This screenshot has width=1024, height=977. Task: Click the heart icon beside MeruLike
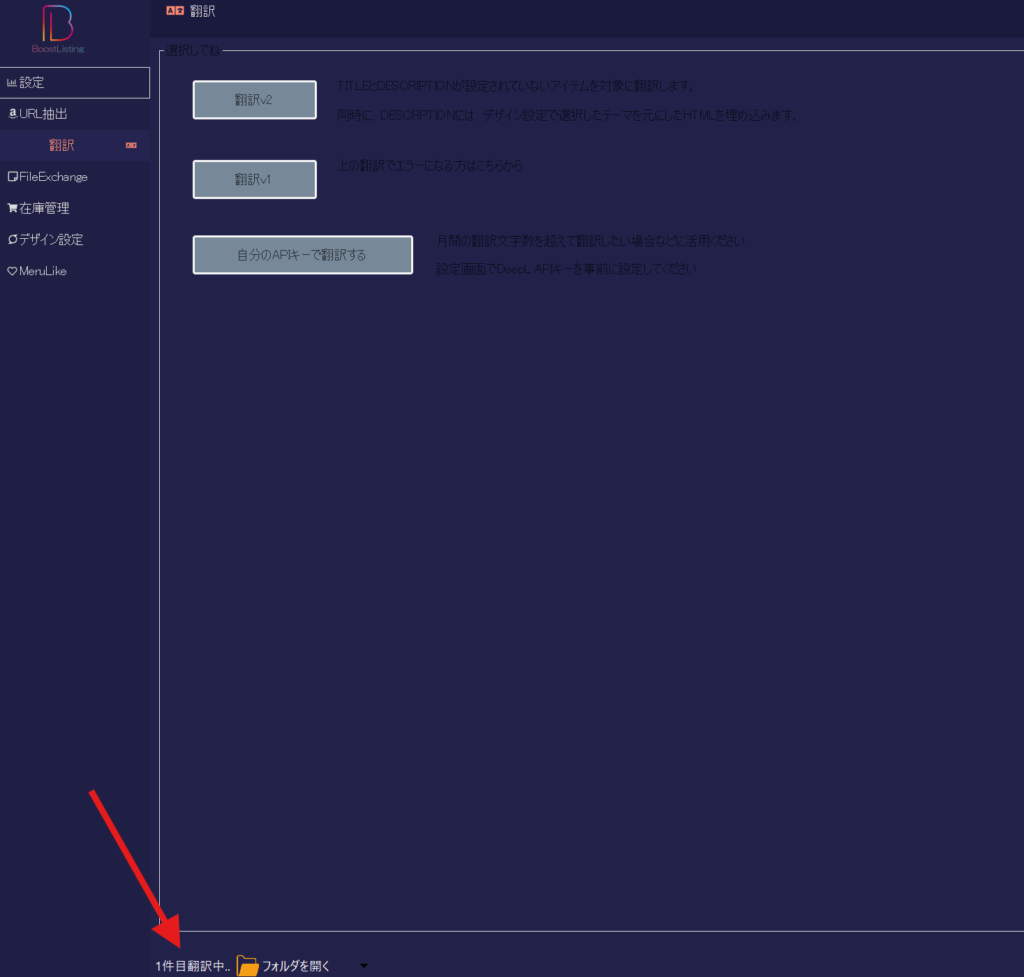click(12, 271)
